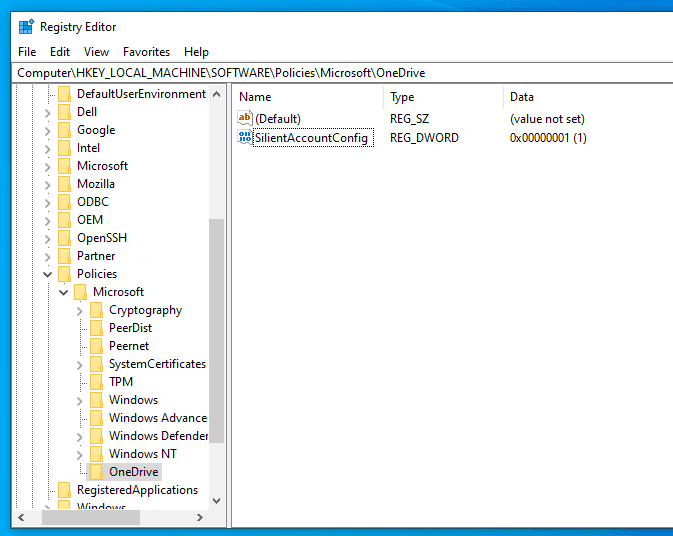The image size is (673, 536).
Task: Select the TPM tree item label
Action: pyautogui.click(x=121, y=382)
